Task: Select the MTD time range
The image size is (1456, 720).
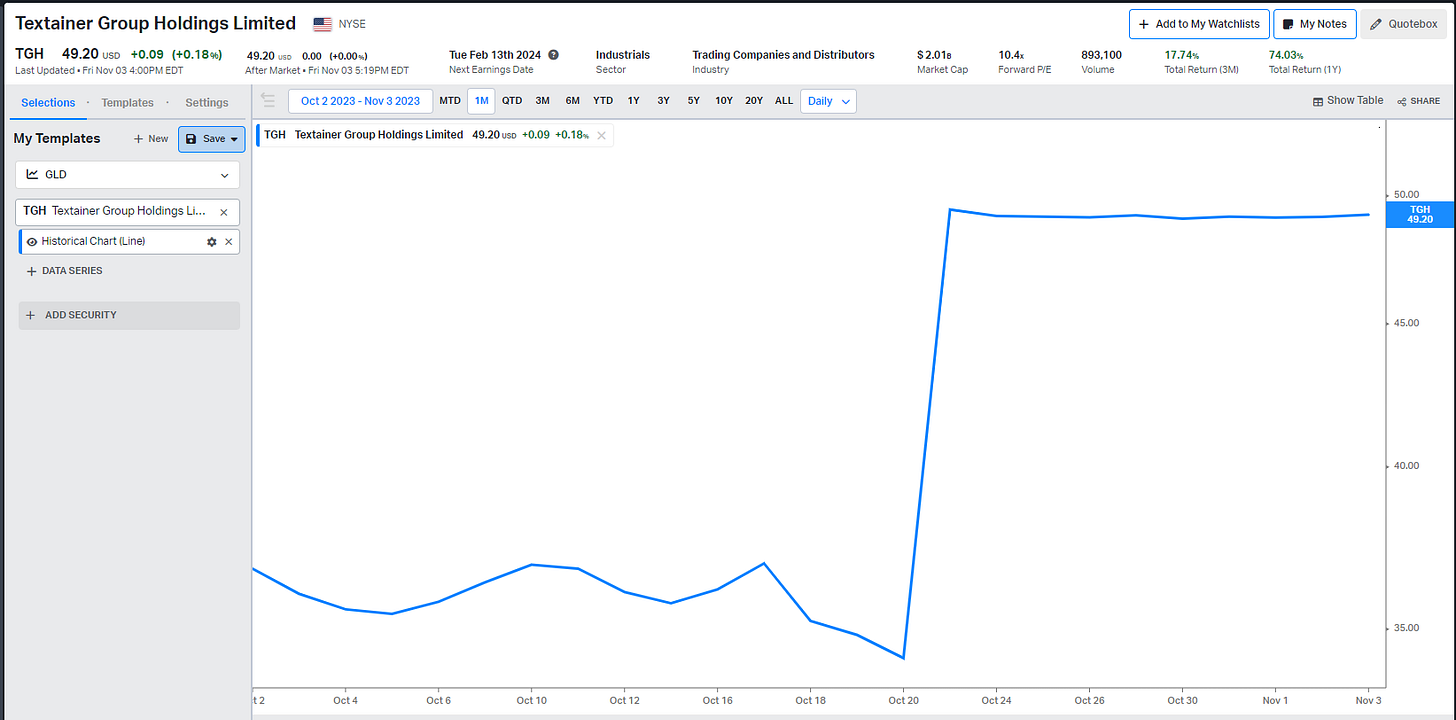Action: click(x=450, y=101)
